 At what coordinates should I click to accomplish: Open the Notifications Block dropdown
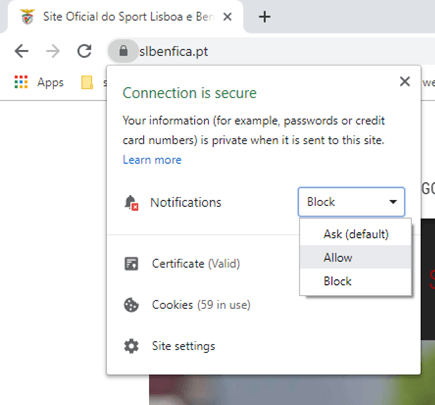coord(351,202)
